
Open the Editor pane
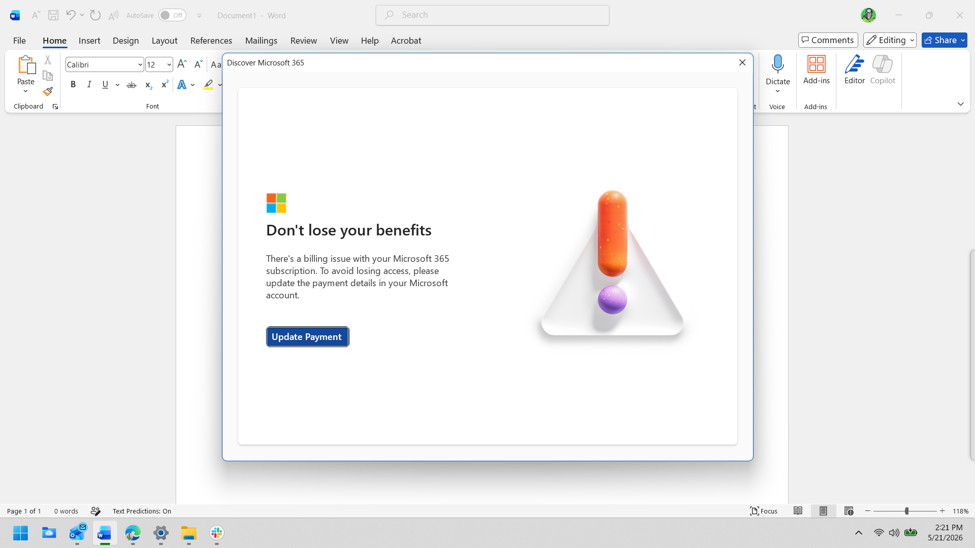pyautogui.click(x=854, y=69)
